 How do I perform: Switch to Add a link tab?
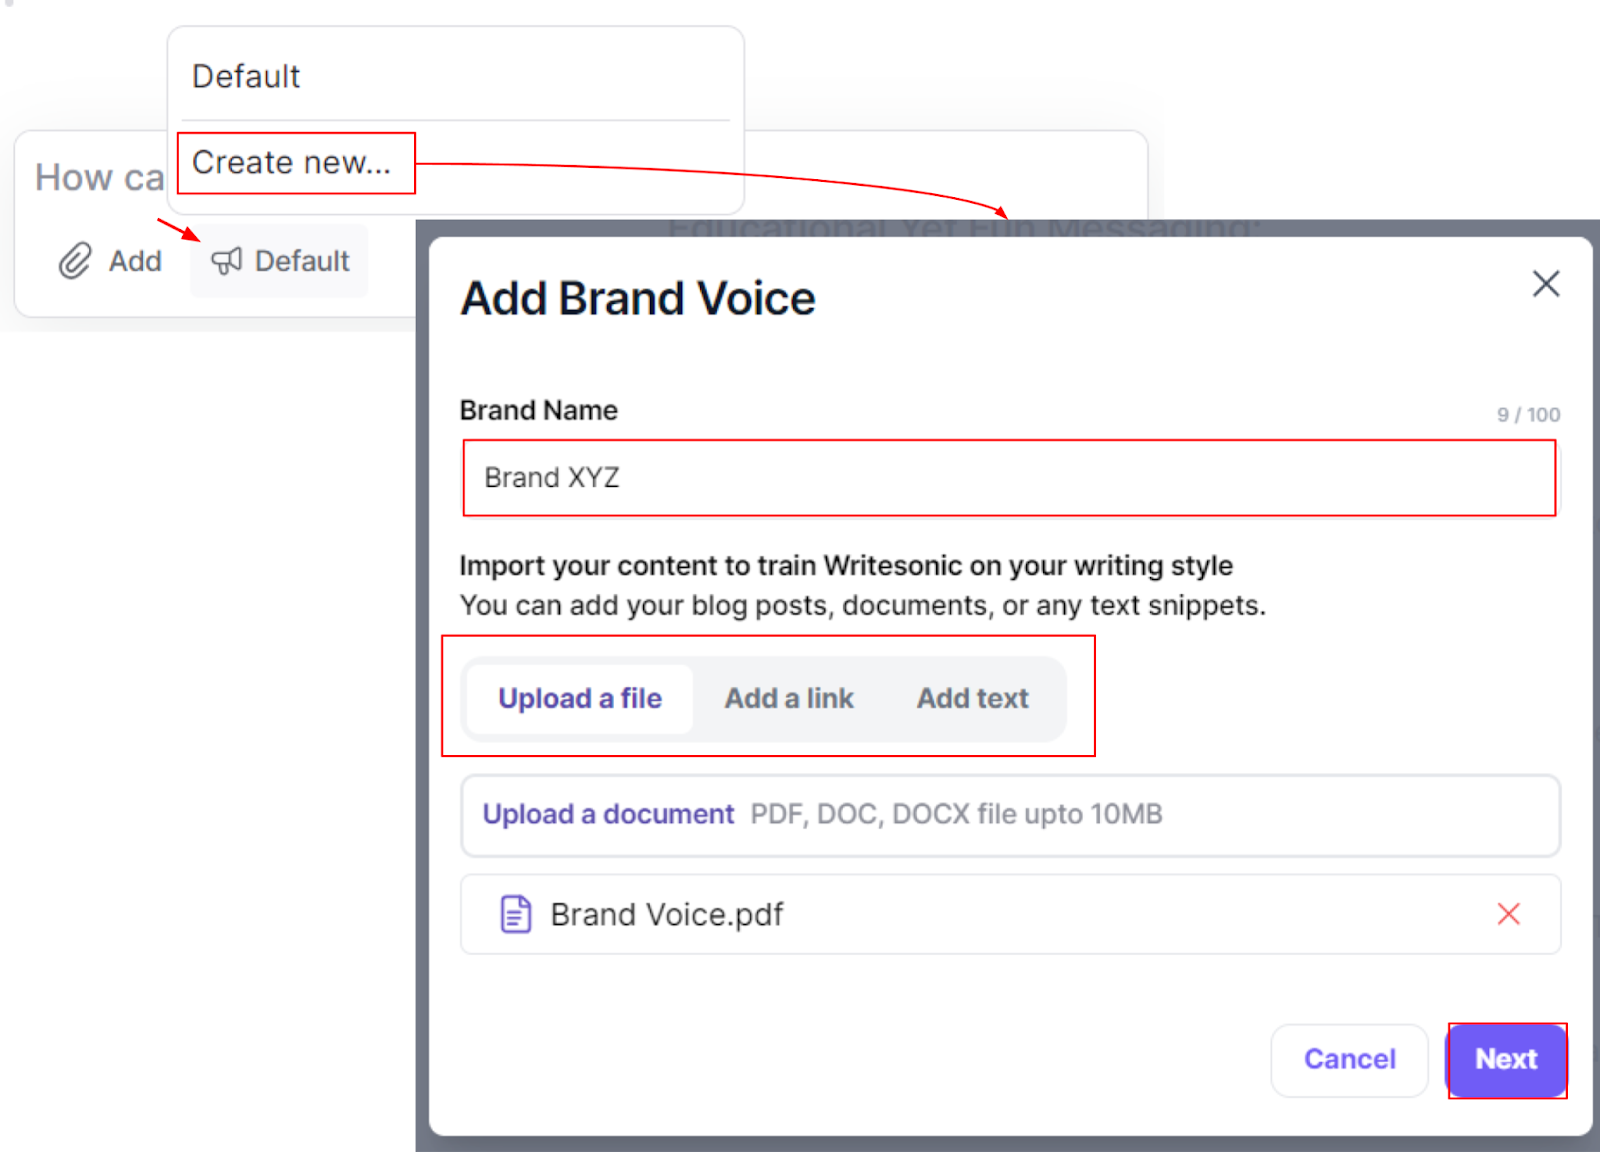789,698
